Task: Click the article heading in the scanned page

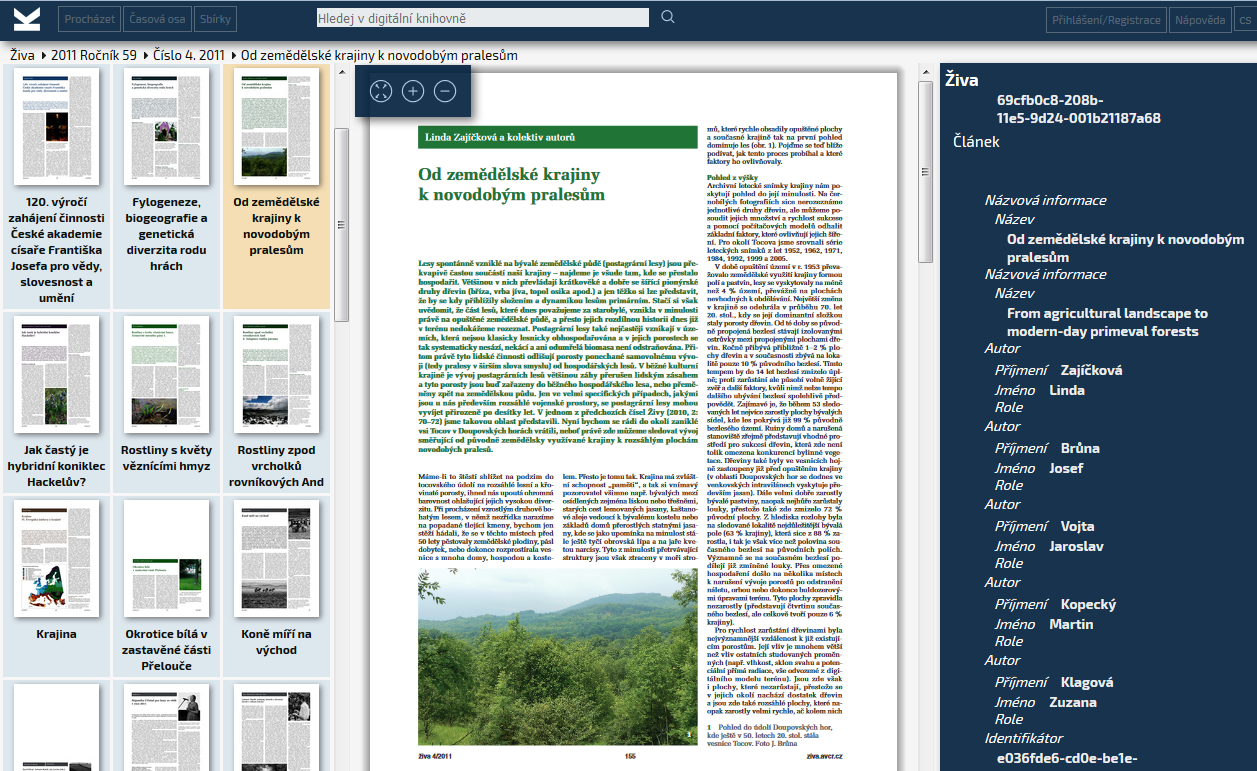Action: click(511, 185)
